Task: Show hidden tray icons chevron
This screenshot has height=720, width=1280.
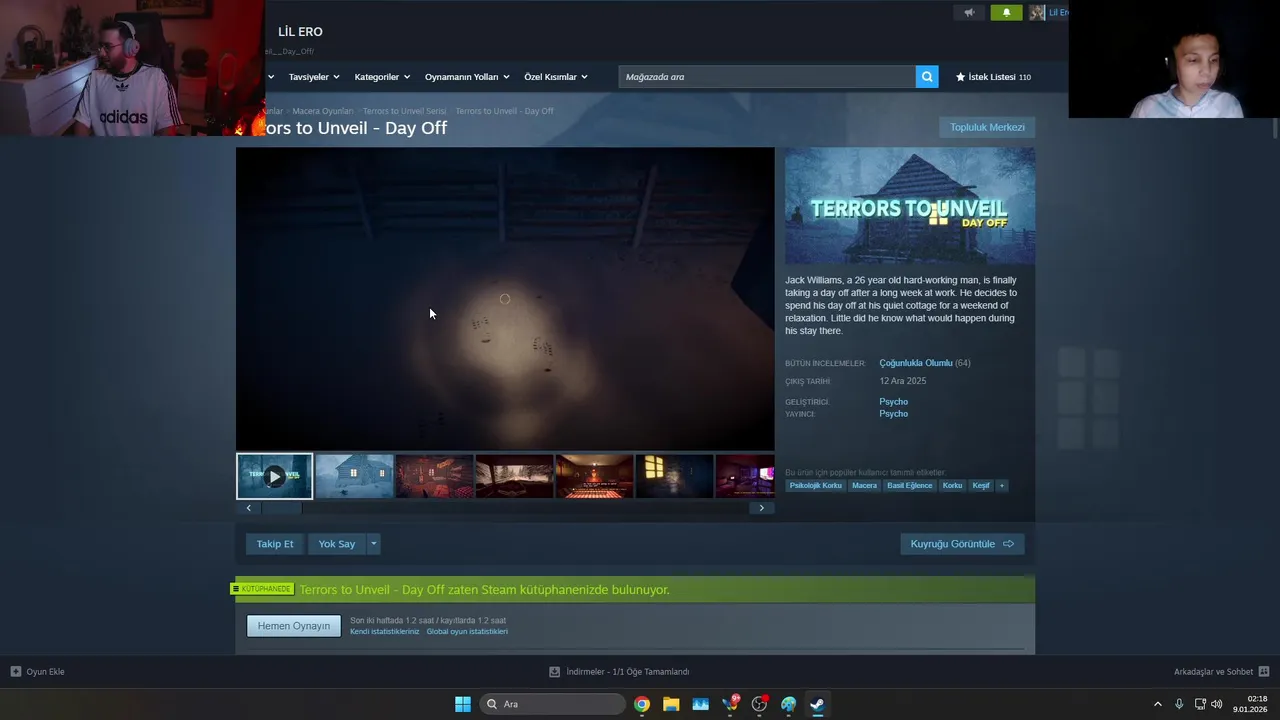Action: 1158,704
